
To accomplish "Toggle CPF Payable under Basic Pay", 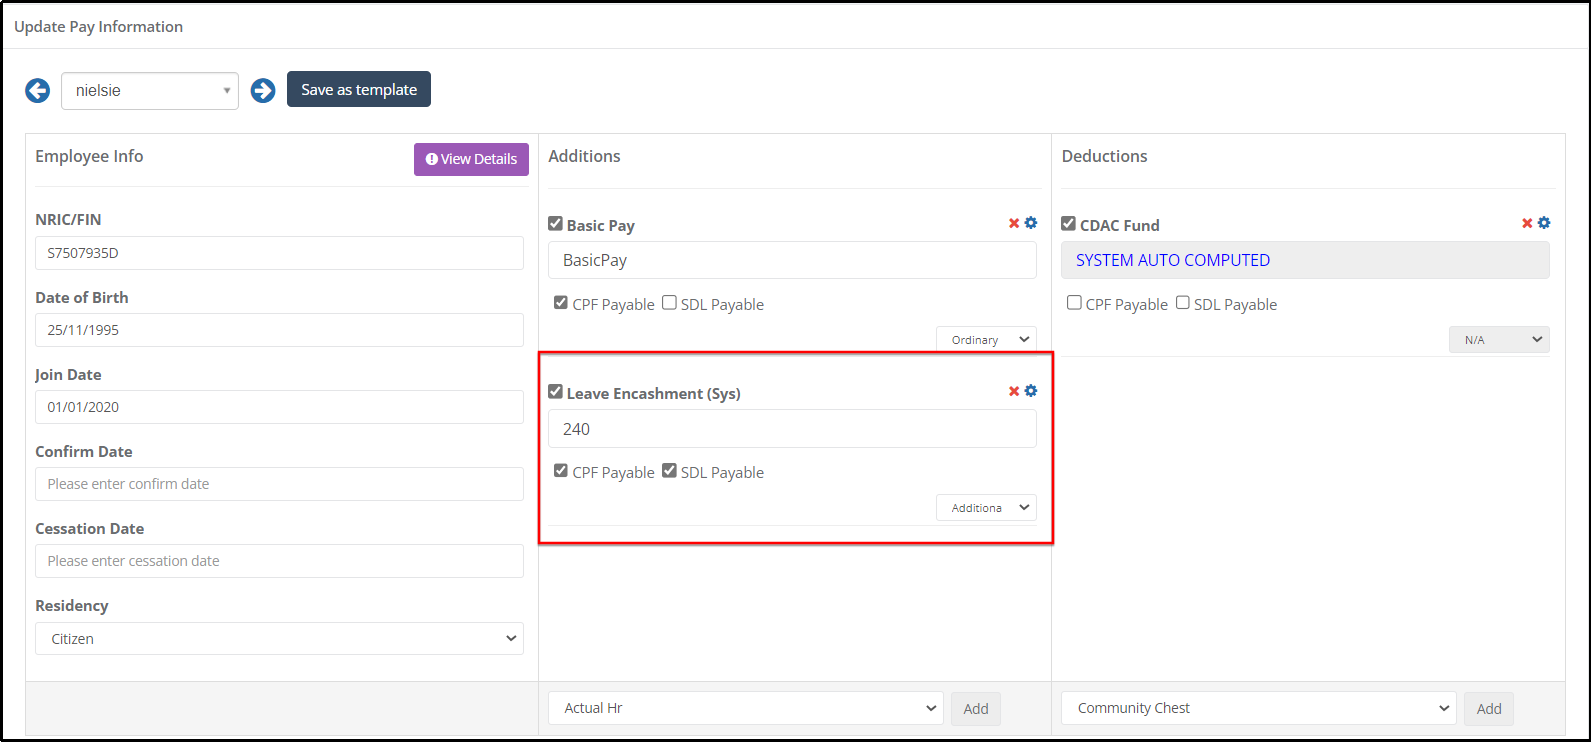I will (x=561, y=302).
